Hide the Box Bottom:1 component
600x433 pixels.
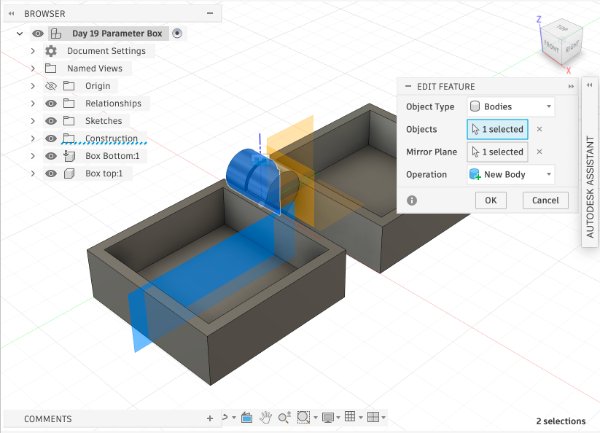point(51,156)
